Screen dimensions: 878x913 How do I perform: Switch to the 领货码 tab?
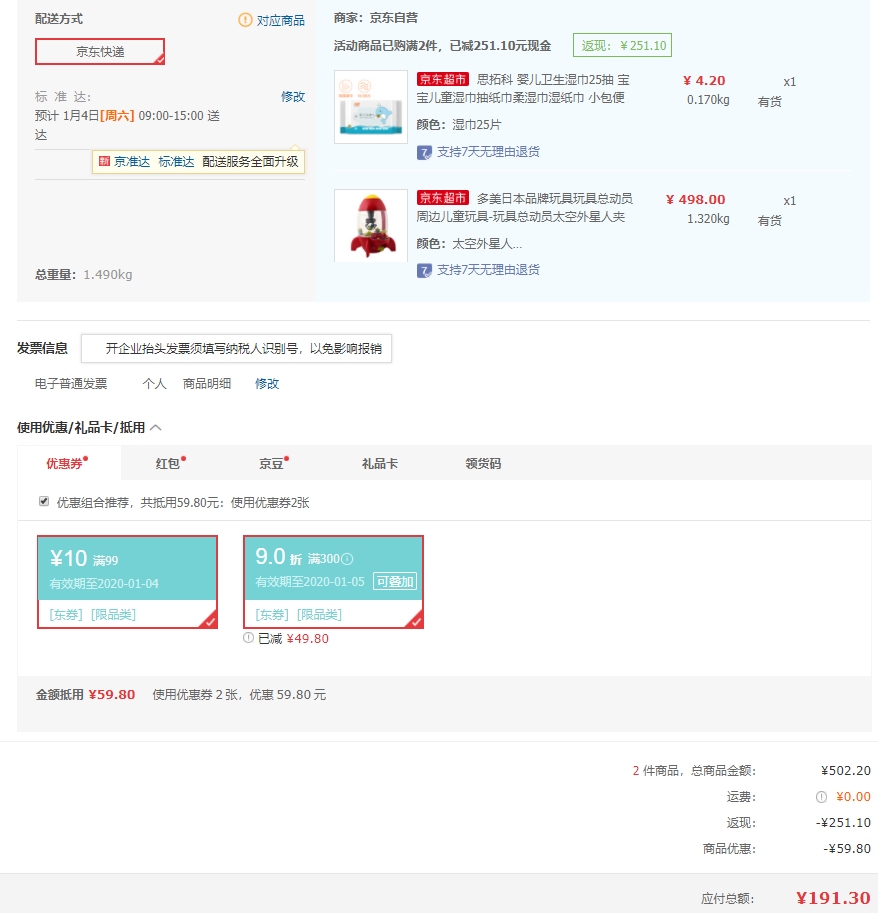point(483,463)
